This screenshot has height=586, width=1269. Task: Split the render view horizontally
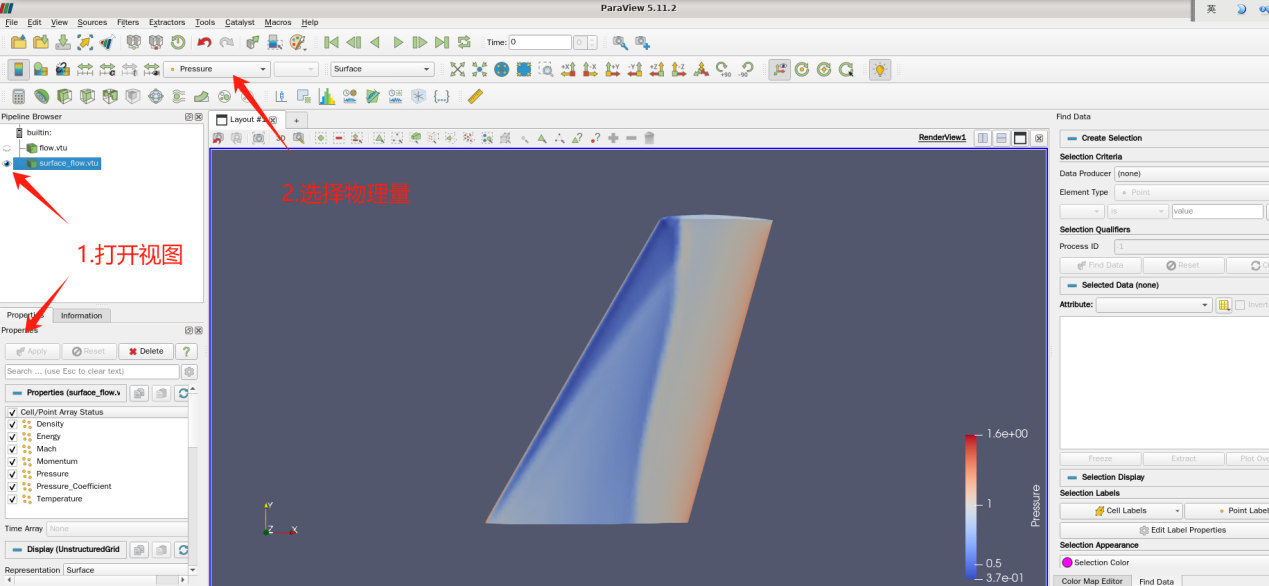pos(983,138)
